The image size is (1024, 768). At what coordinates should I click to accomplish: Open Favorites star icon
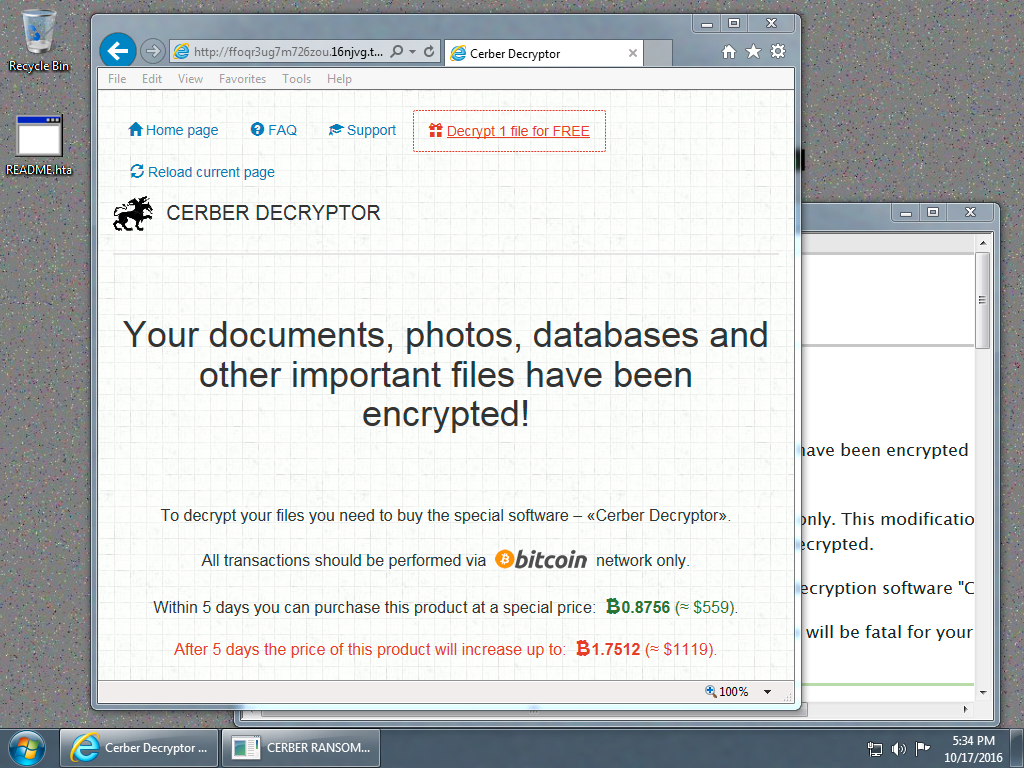[x=753, y=51]
